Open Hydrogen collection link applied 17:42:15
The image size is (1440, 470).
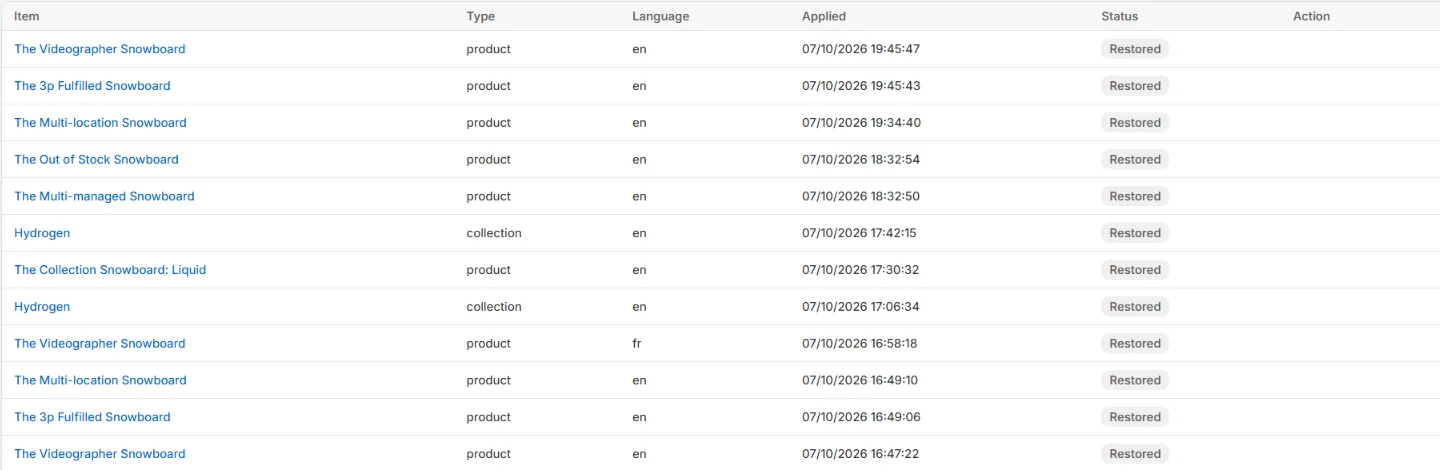point(42,233)
